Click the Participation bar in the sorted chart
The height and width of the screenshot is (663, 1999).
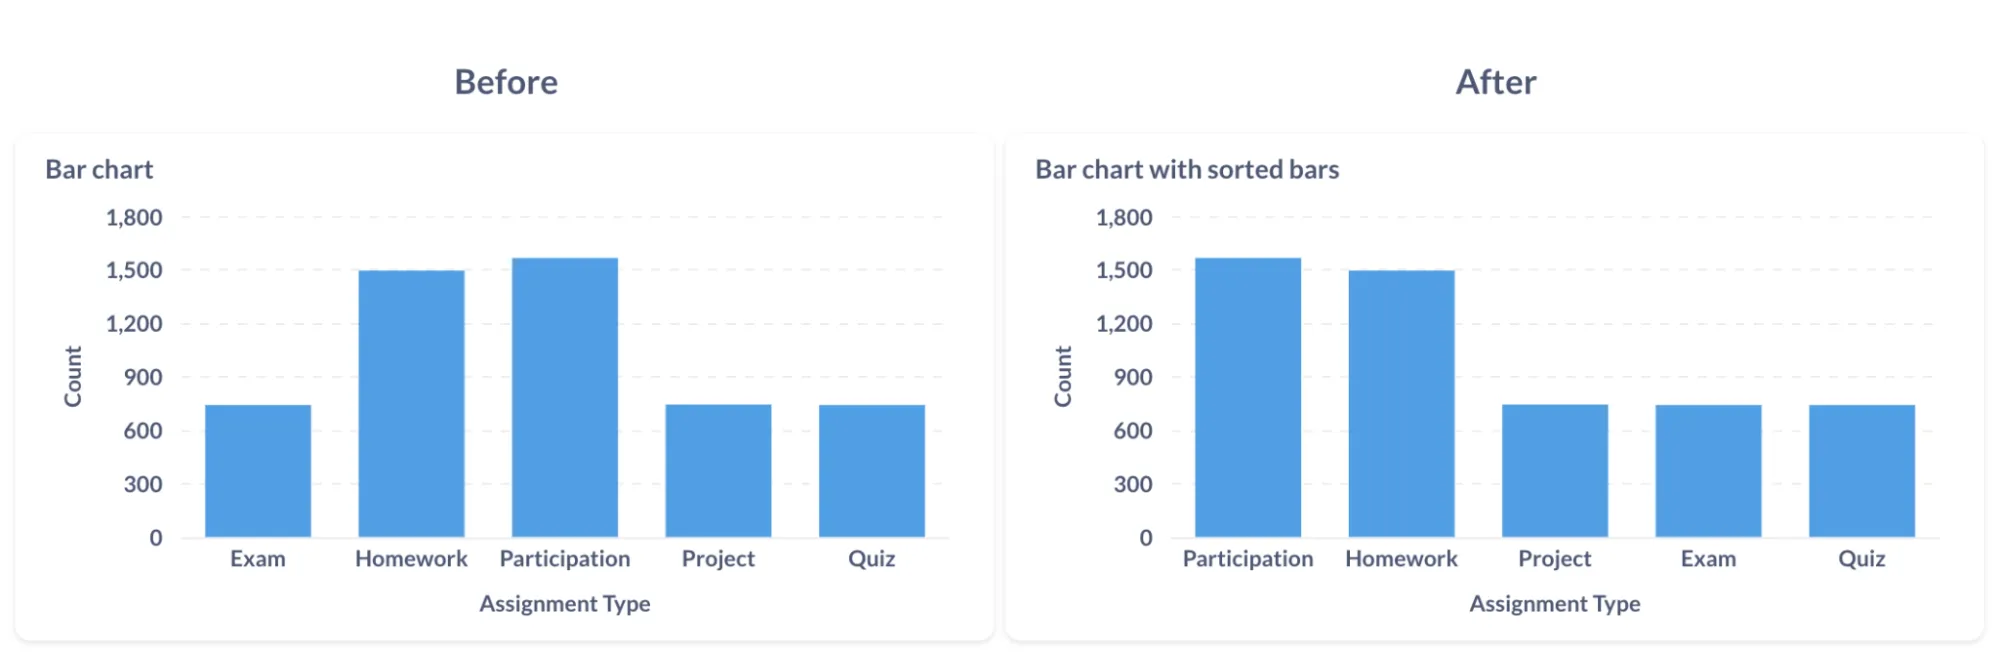1248,397
